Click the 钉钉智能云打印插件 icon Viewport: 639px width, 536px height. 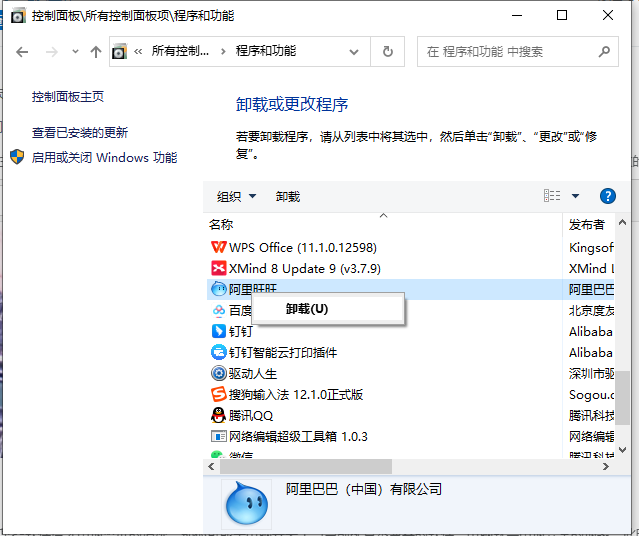[218, 352]
